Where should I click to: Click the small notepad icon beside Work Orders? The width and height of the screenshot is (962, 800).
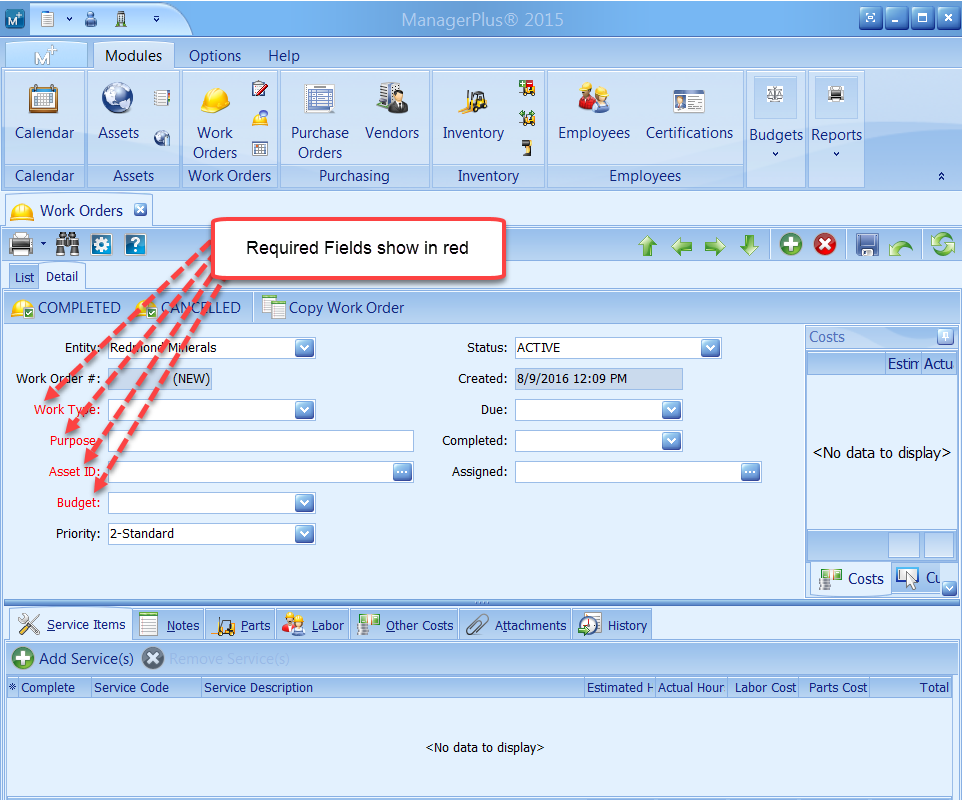click(260, 89)
